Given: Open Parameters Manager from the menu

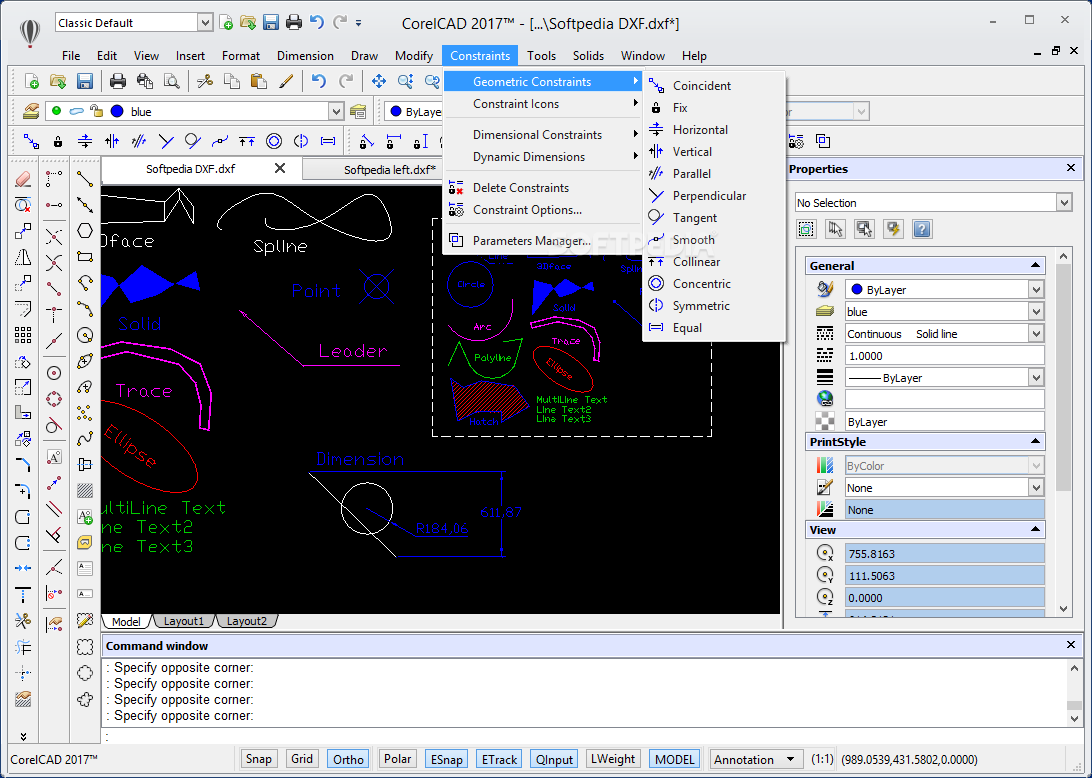Looking at the screenshot, I should (x=543, y=240).
